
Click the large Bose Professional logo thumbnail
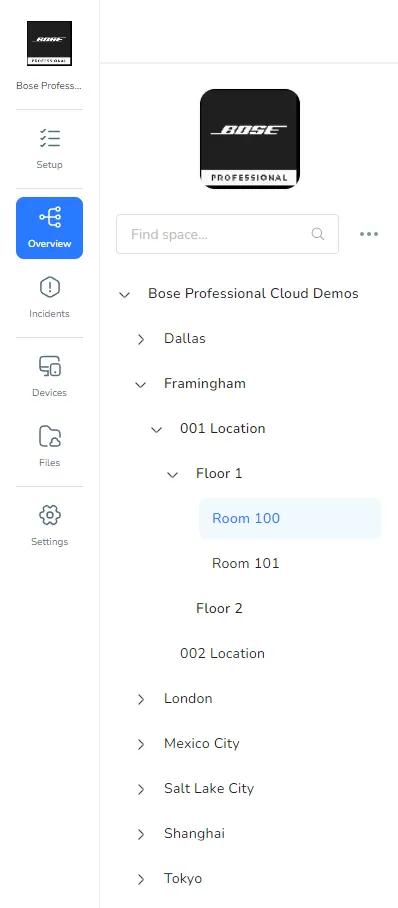250,139
